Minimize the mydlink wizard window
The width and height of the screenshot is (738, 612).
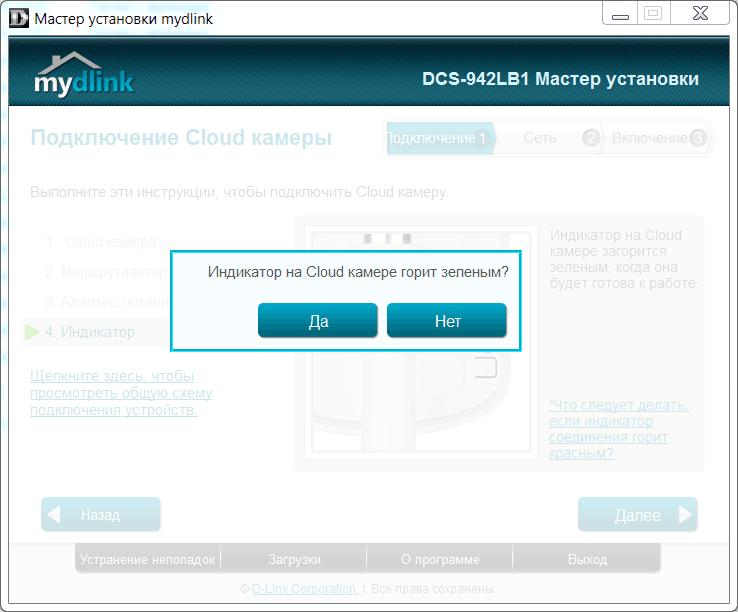point(620,13)
